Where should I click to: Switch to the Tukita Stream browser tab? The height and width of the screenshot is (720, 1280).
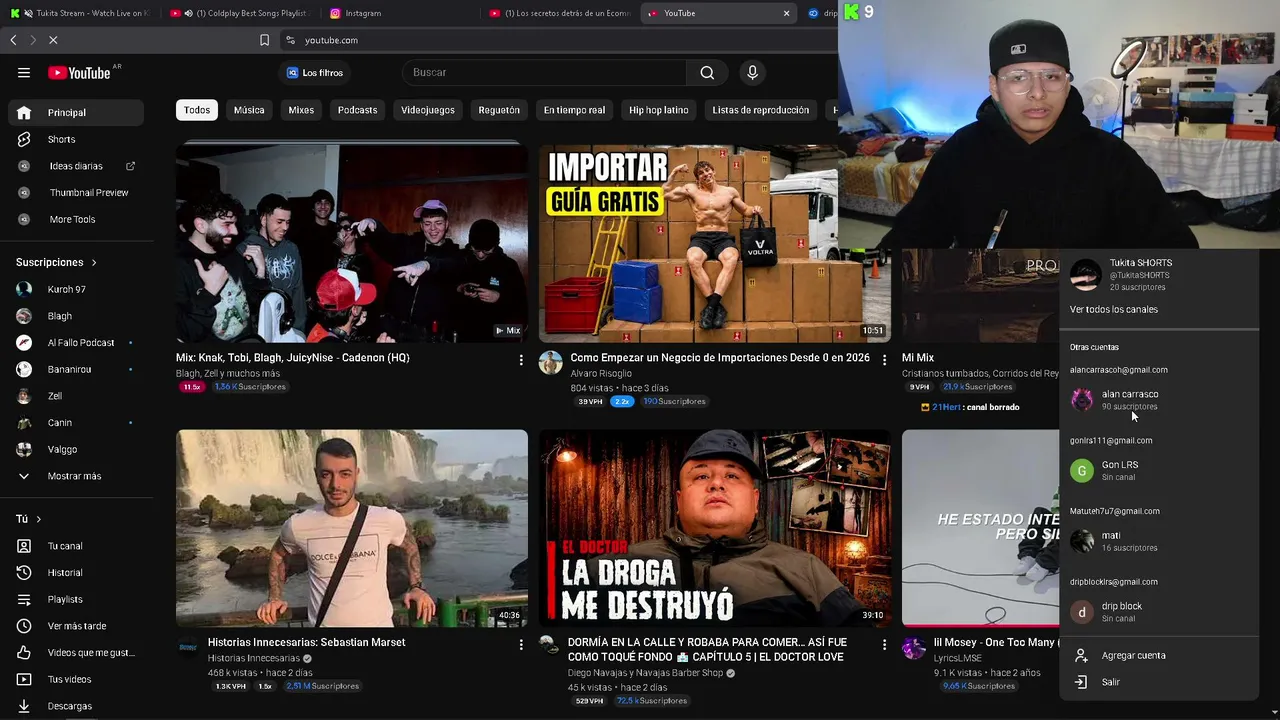80,13
